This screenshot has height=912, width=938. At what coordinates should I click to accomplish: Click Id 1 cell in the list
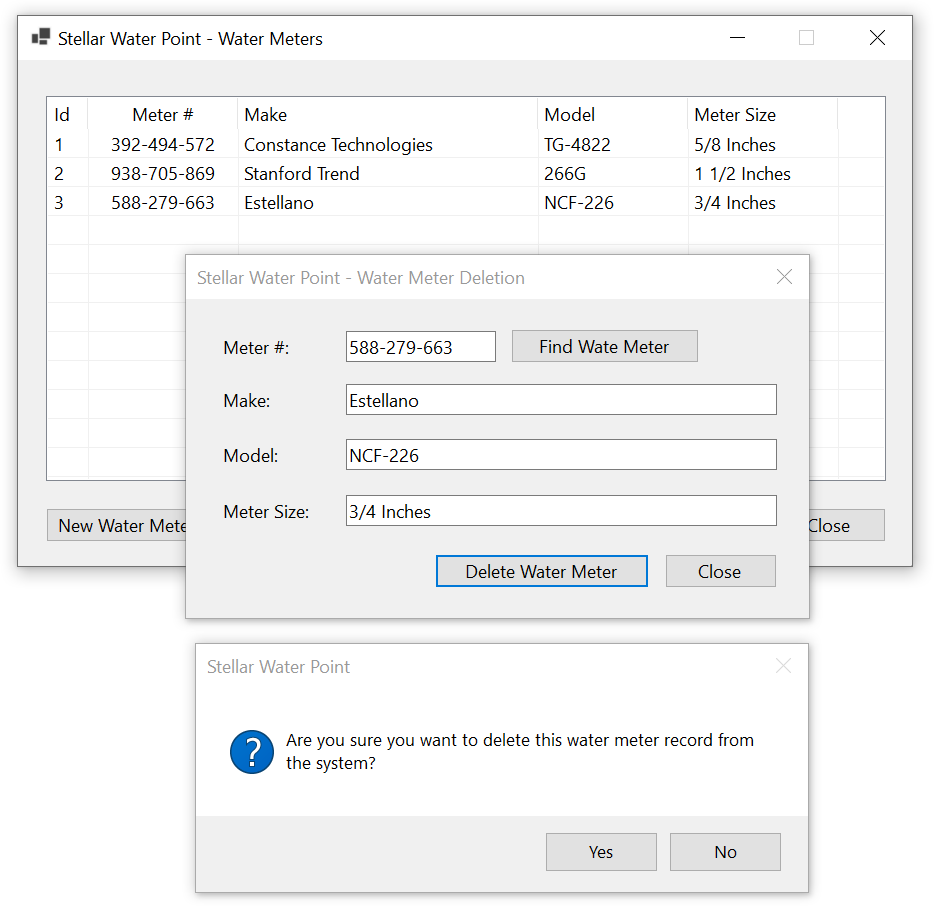pos(59,144)
